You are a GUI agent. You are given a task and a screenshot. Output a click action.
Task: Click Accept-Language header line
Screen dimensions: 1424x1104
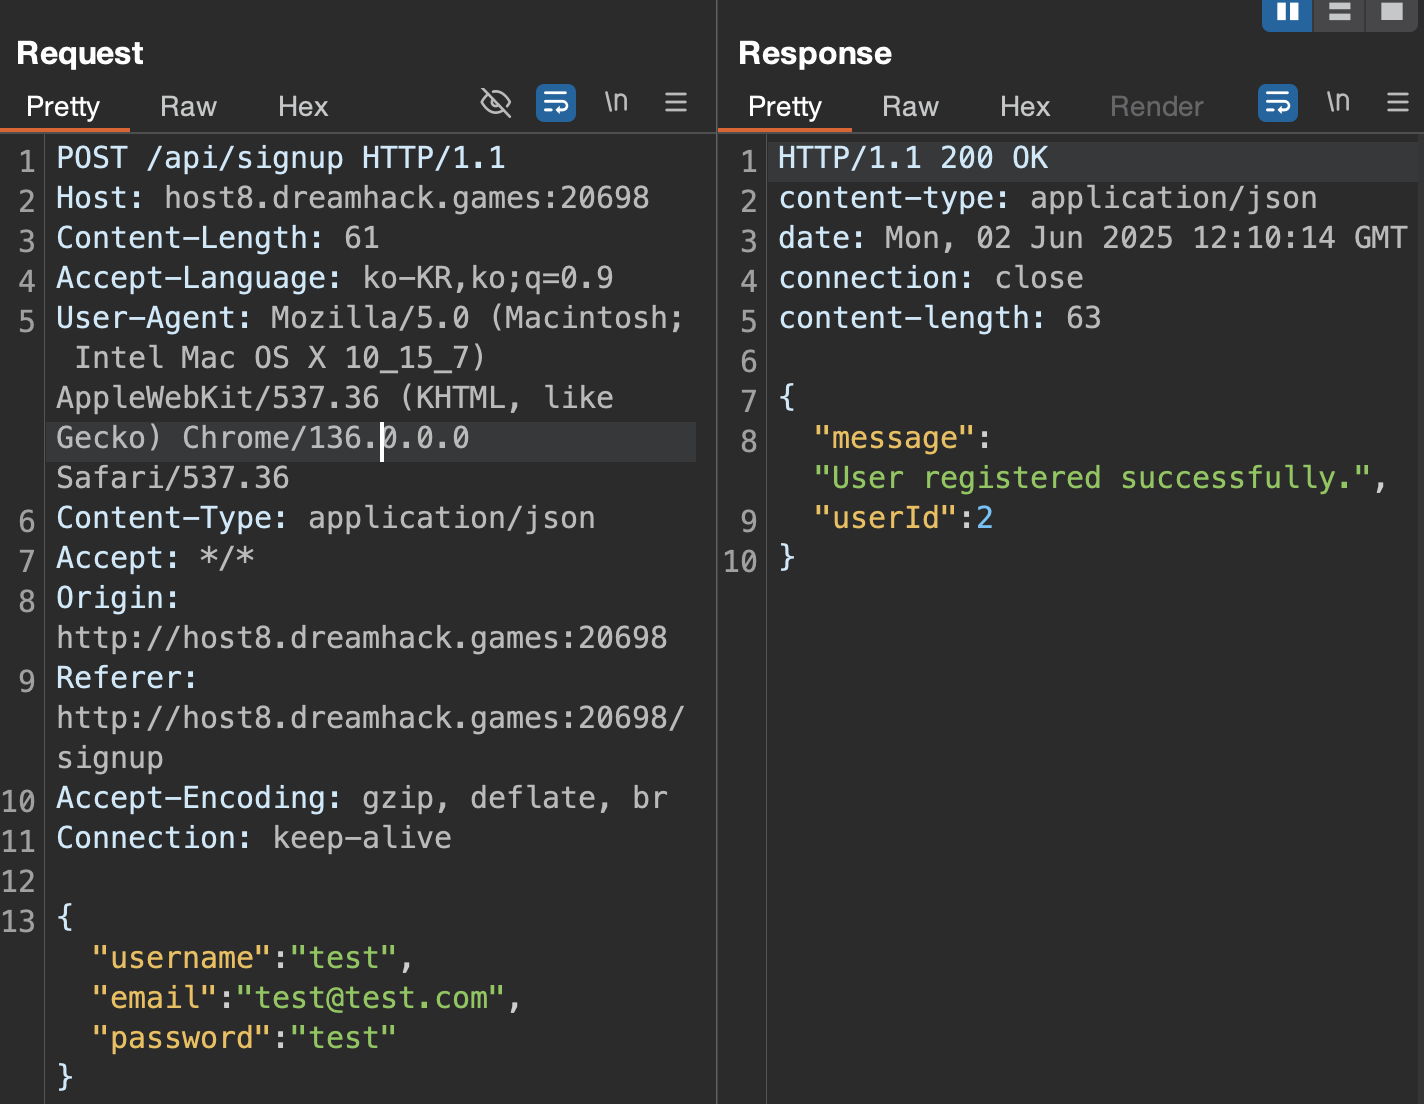click(x=335, y=278)
